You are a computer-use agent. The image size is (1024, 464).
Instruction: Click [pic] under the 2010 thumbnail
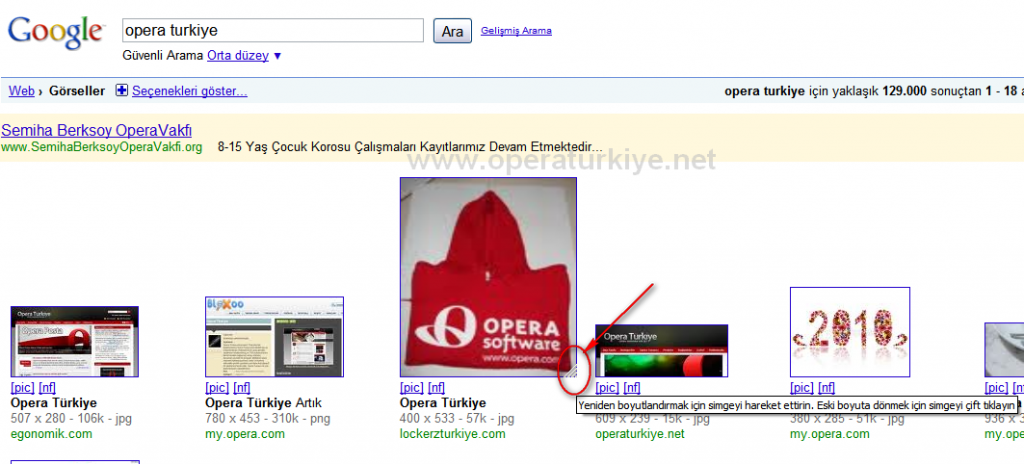802,388
